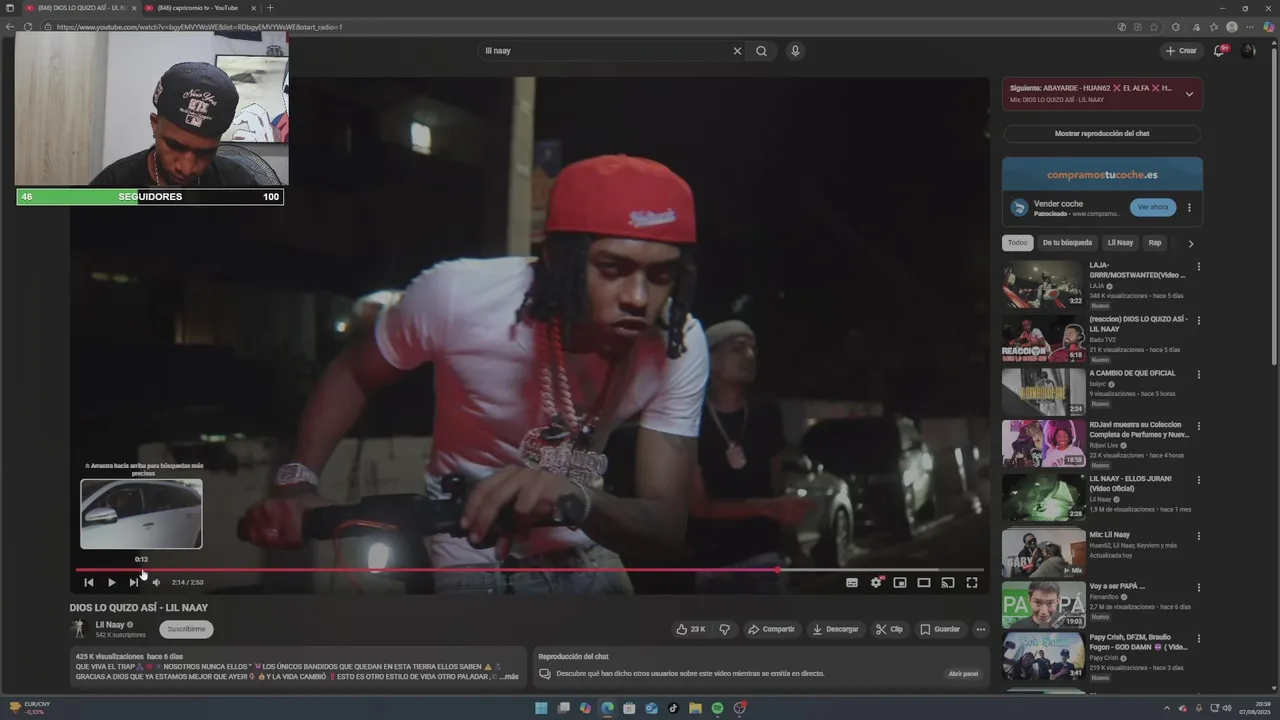This screenshot has width=1280, height=720.
Task: Mute the video with the speaker icon
Action: tap(156, 582)
